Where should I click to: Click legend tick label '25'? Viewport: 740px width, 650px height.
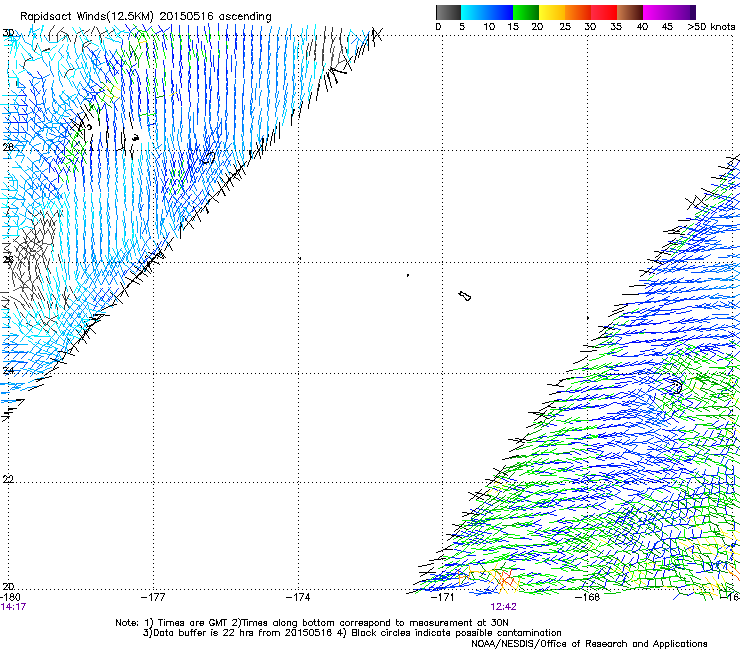click(565, 27)
